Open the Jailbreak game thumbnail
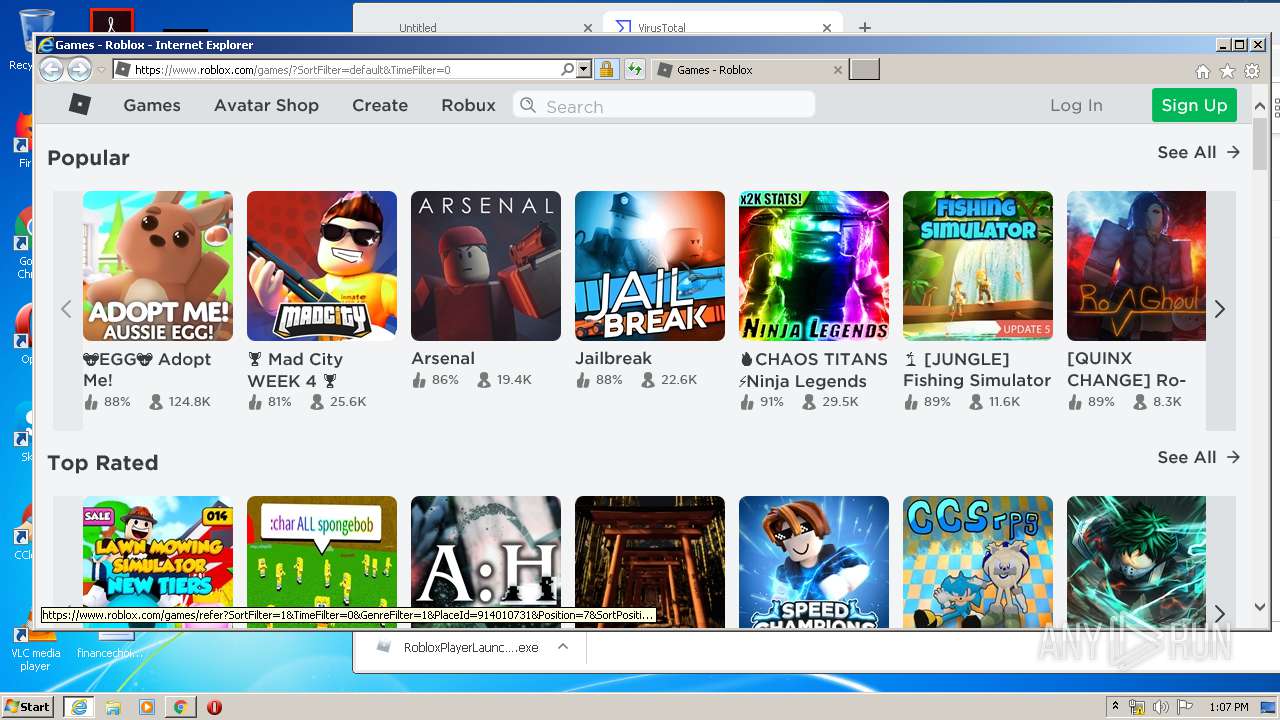Screen dimensions: 1280x720 pyautogui.click(x=650, y=266)
